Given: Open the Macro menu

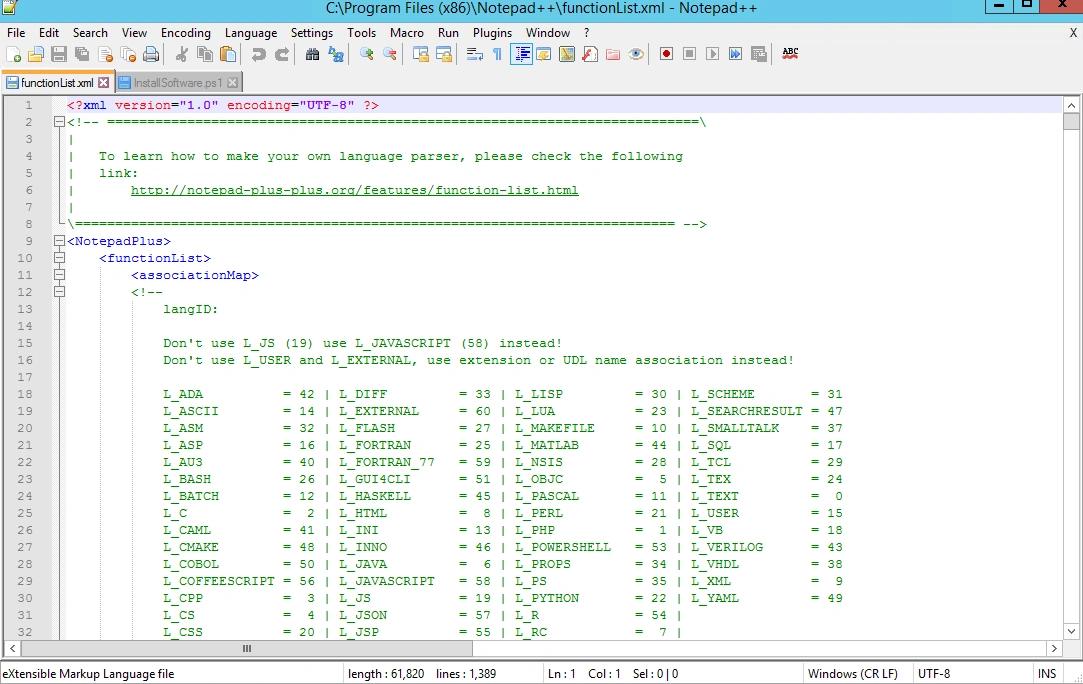Looking at the screenshot, I should pos(407,32).
